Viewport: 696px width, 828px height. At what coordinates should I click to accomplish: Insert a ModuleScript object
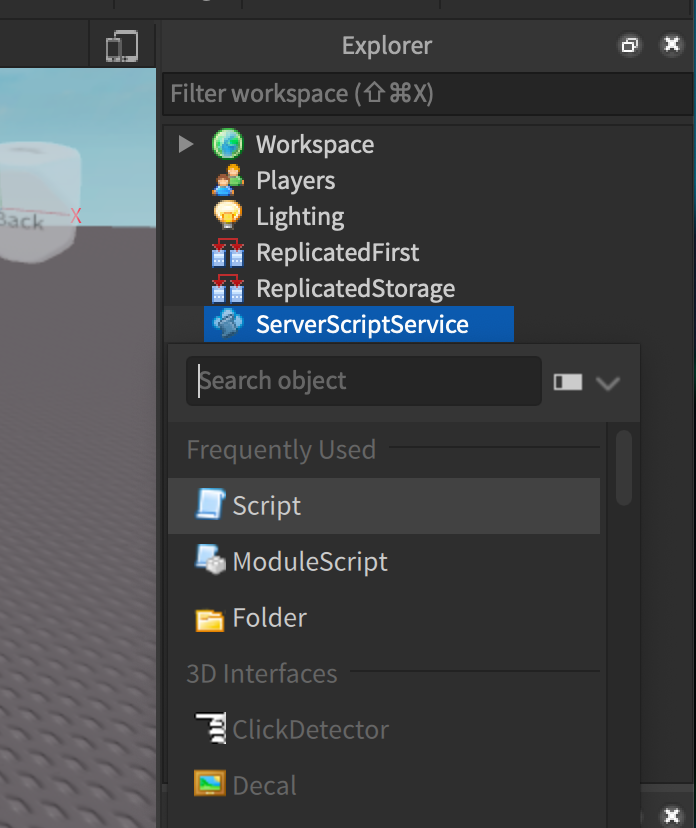384,561
